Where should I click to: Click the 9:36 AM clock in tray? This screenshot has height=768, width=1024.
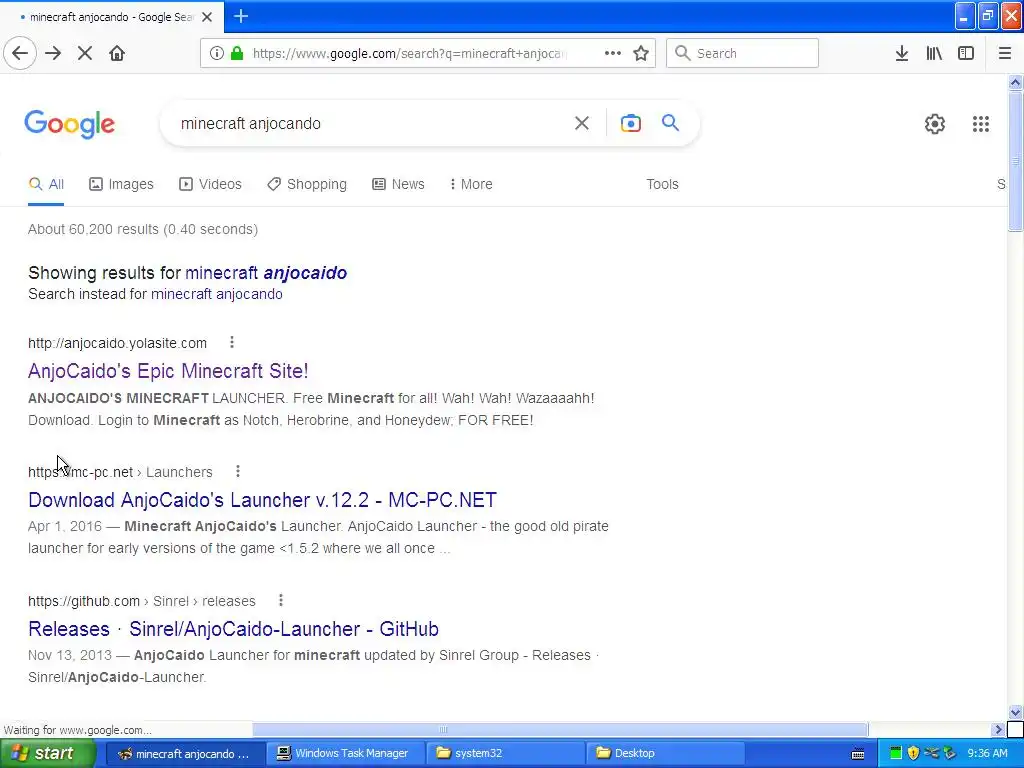tap(987, 754)
